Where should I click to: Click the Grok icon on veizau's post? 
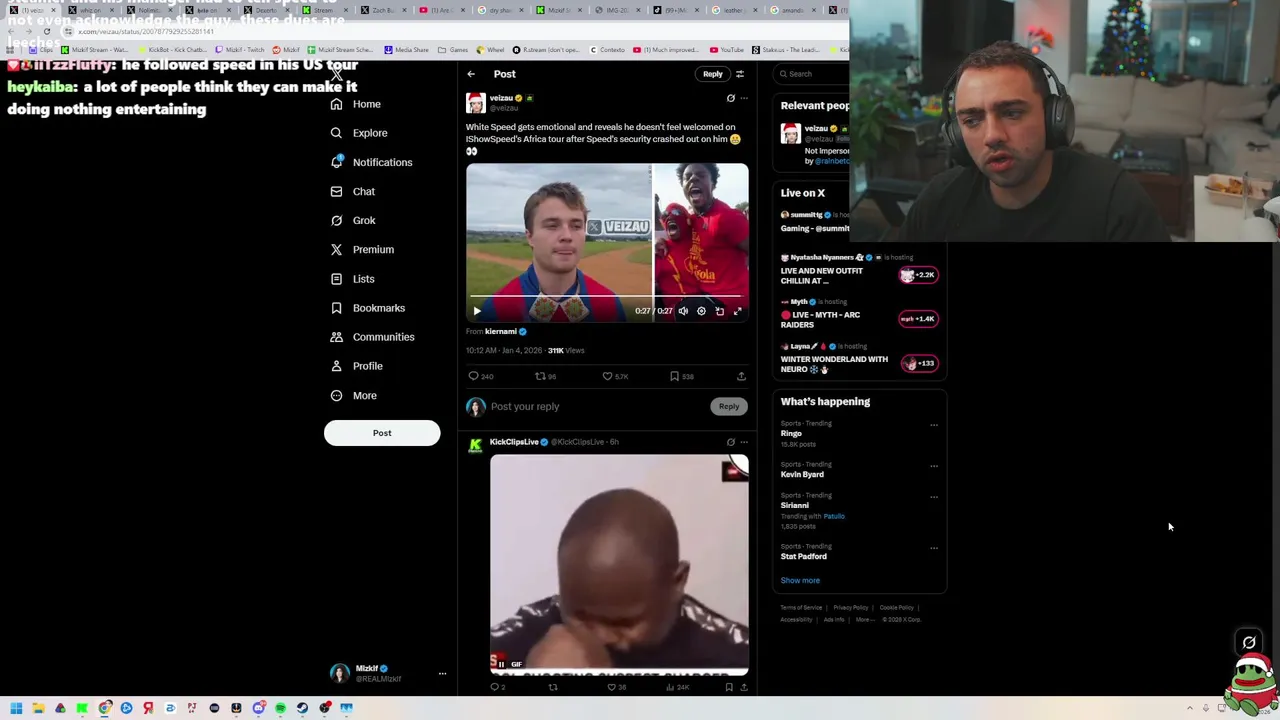730,98
